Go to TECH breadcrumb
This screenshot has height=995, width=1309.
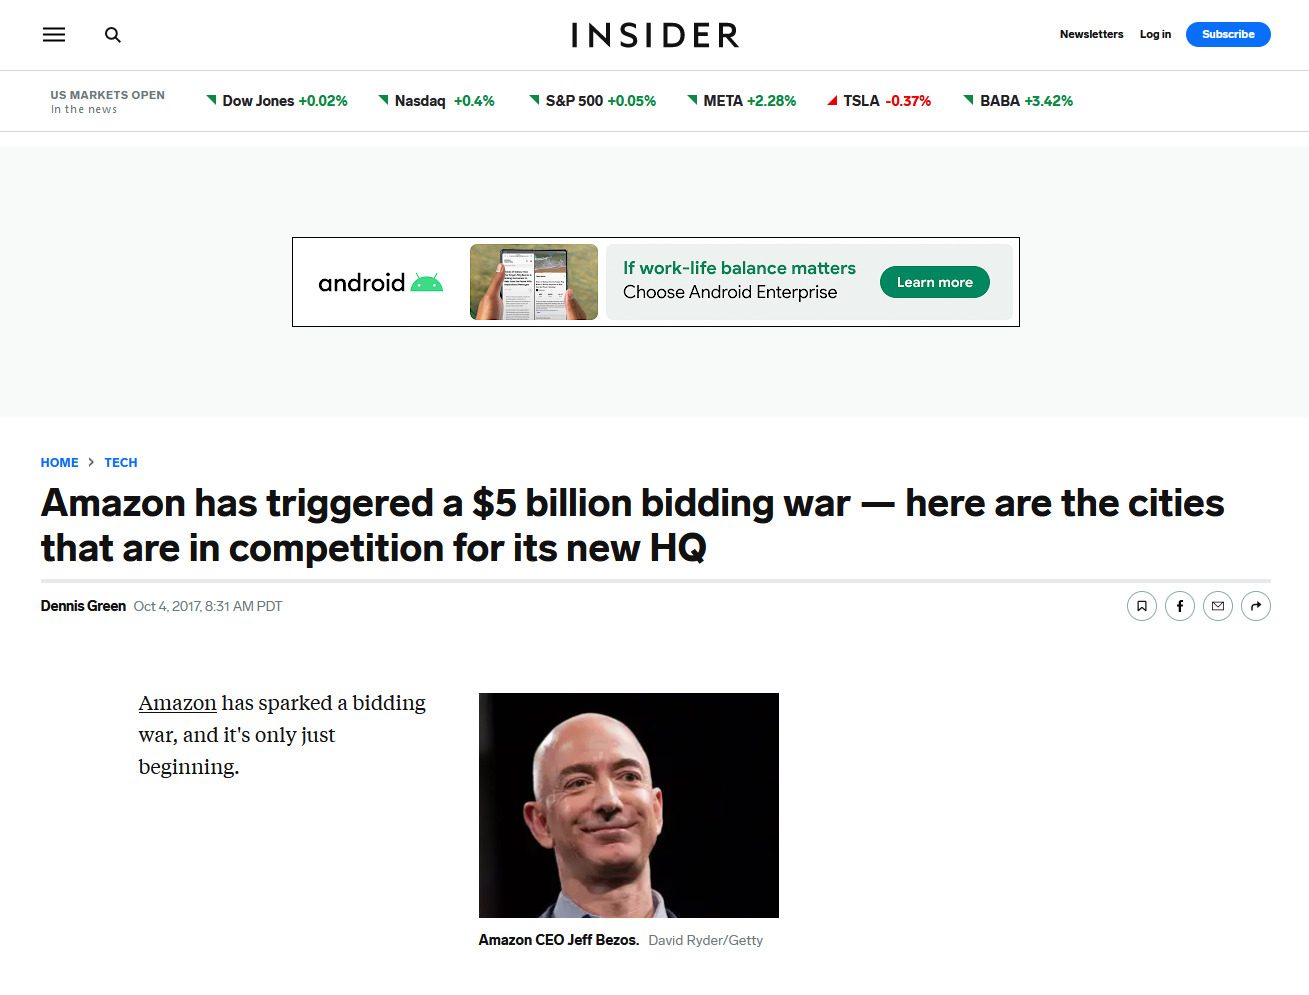pos(121,463)
